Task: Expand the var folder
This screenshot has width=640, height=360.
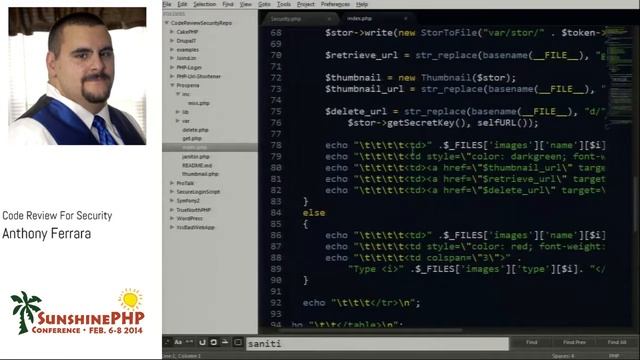Action: (178, 121)
